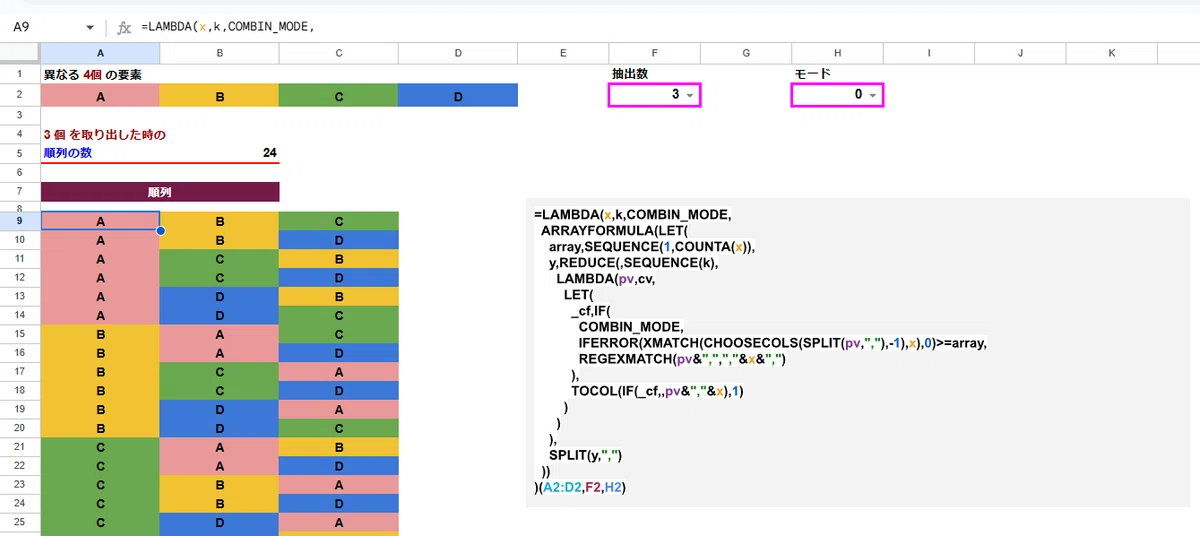This screenshot has height=536, width=1200.
Task: Select column D header
Action: click(458, 51)
